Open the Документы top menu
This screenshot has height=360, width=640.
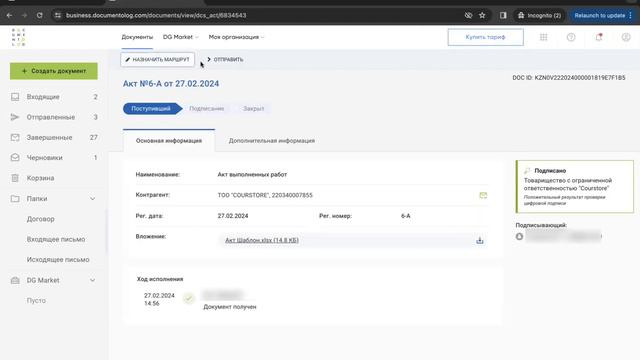[x=137, y=37]
